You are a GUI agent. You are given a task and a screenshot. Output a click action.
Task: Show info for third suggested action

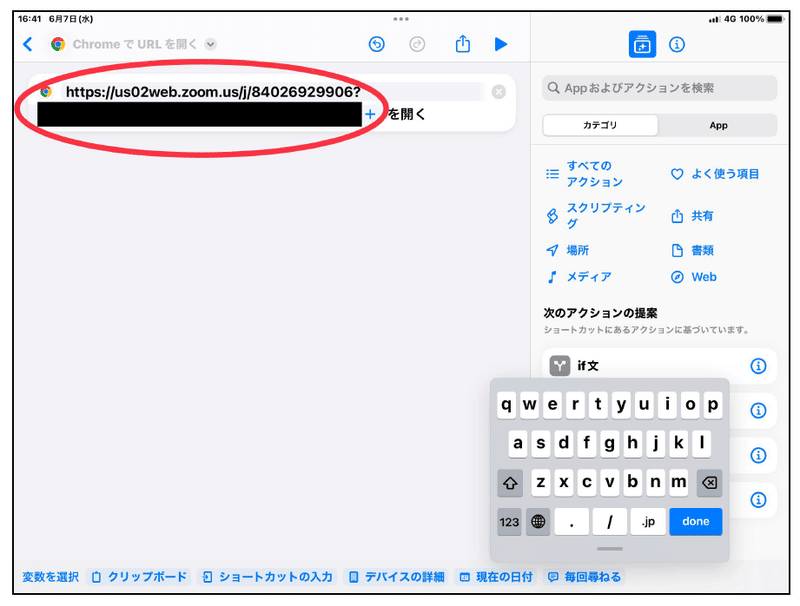tap(758, 454)
